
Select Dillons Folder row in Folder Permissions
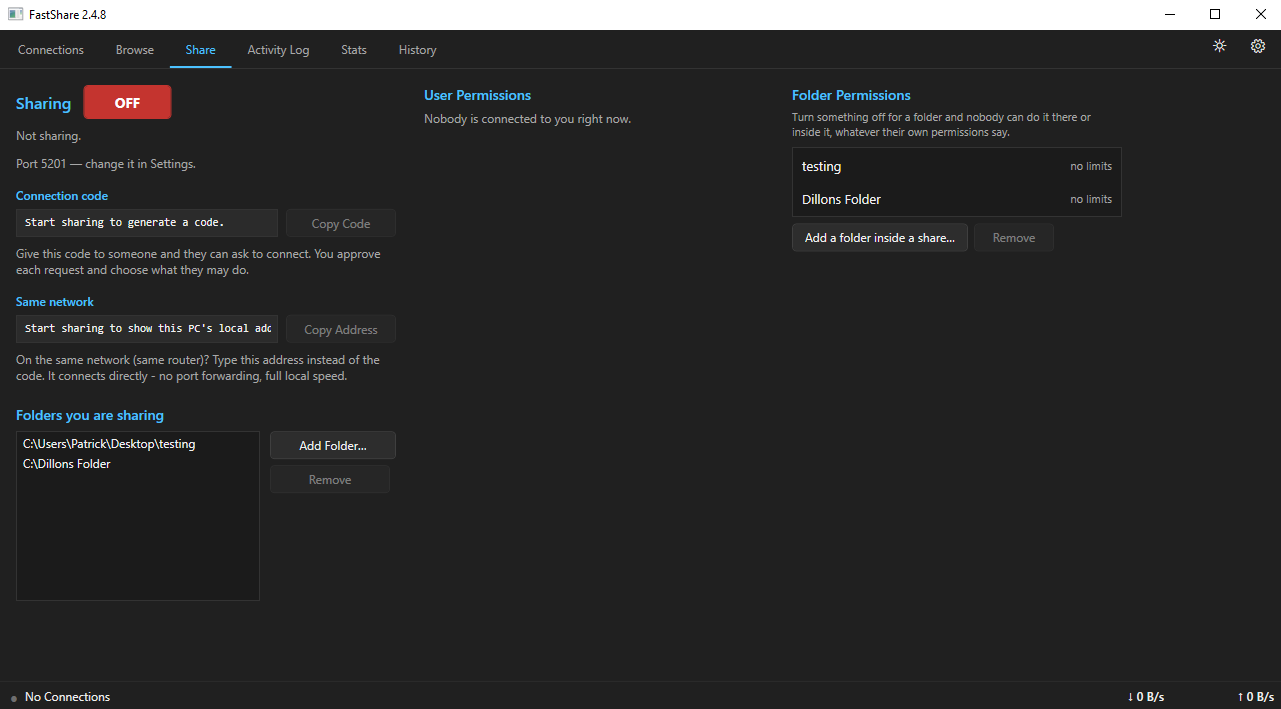[x=957, y=199]
